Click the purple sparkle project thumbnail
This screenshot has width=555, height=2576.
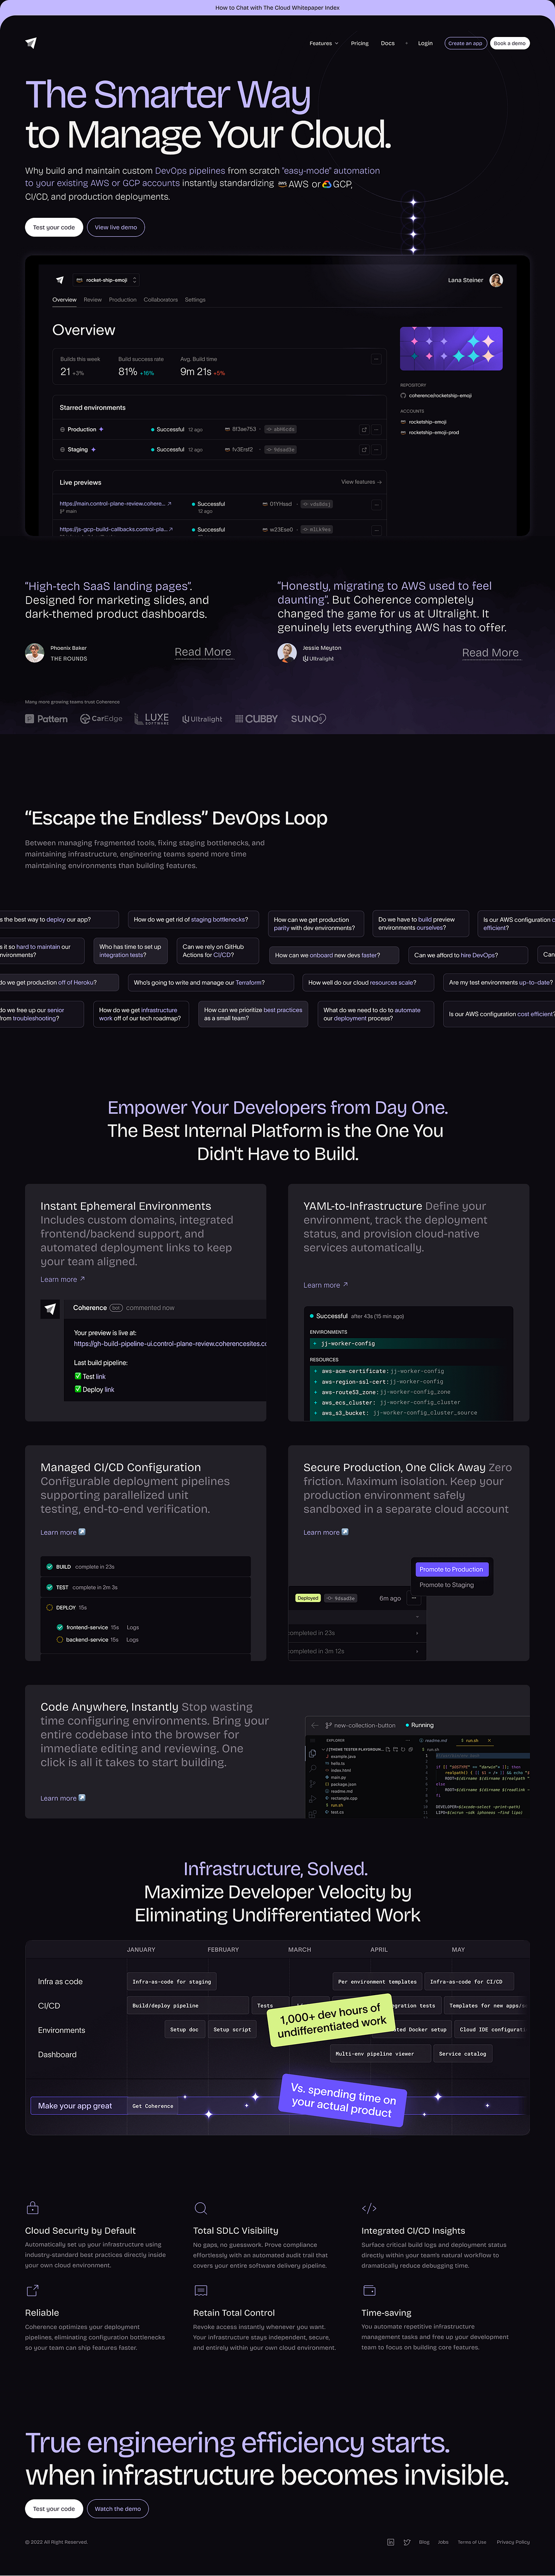(x=451, y=349)
